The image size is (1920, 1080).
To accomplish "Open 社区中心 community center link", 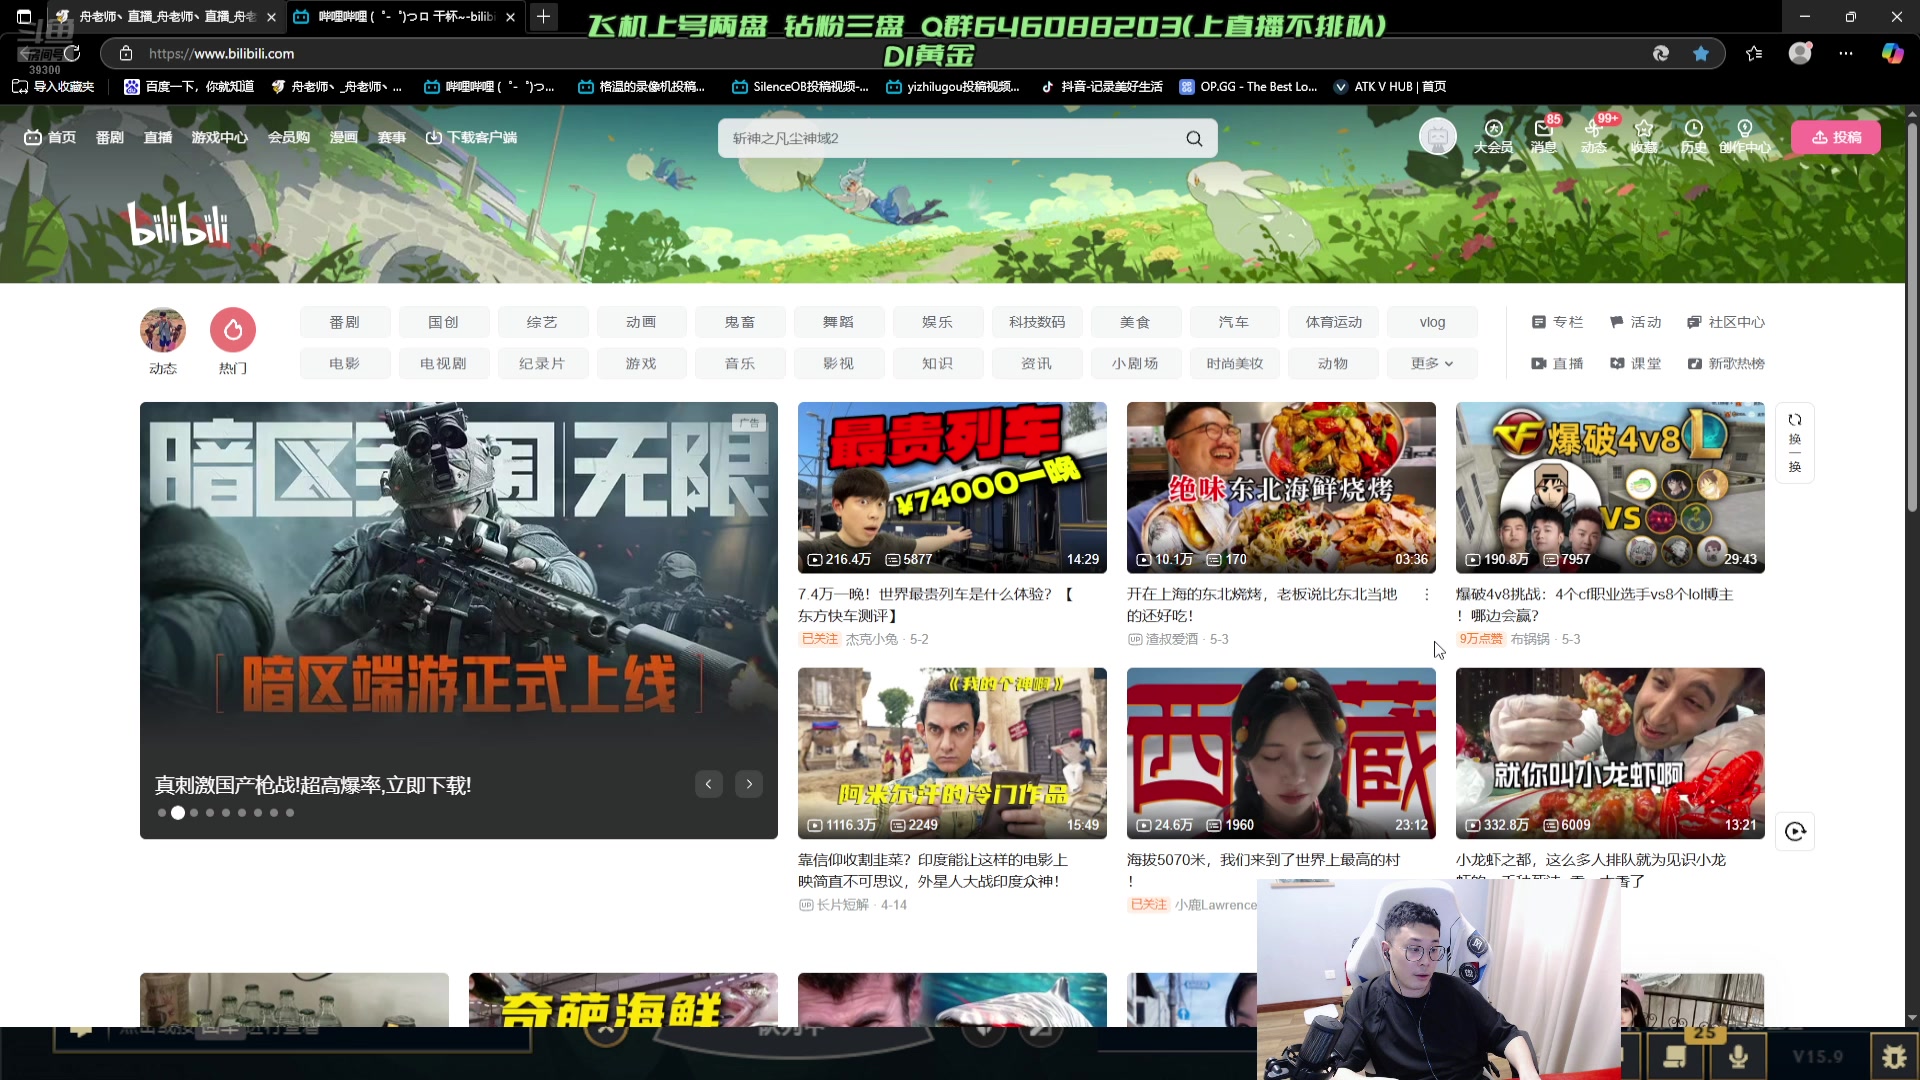I will tap(1725, 322).
